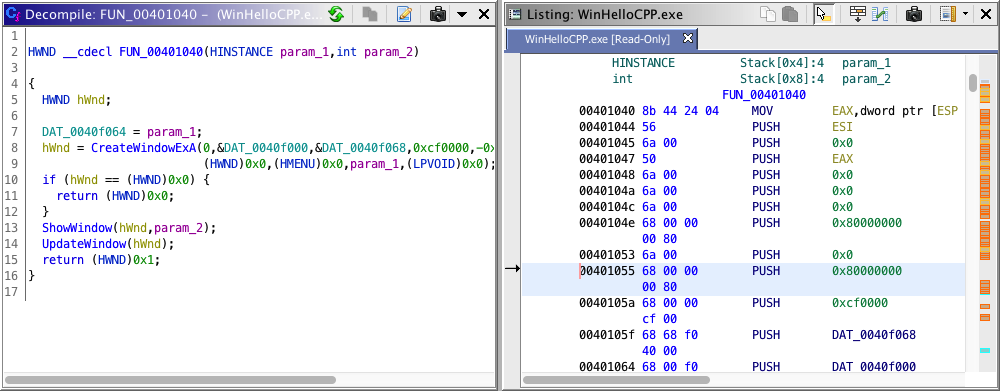Click the Stack[0x8]:4 param_2 entry
This screenshot has height=391, width=1000.
815,79
